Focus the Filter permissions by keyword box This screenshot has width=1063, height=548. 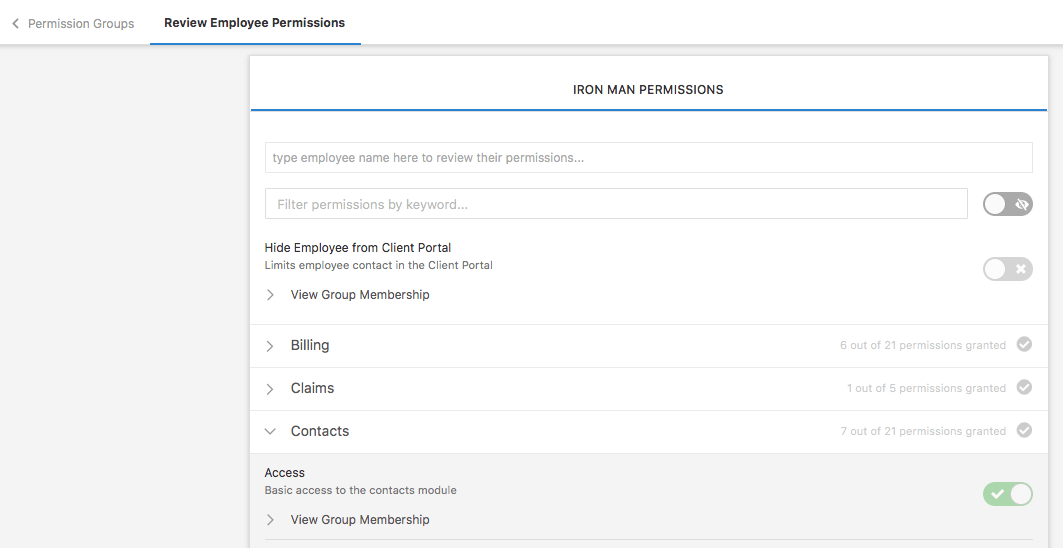[616, 204]
